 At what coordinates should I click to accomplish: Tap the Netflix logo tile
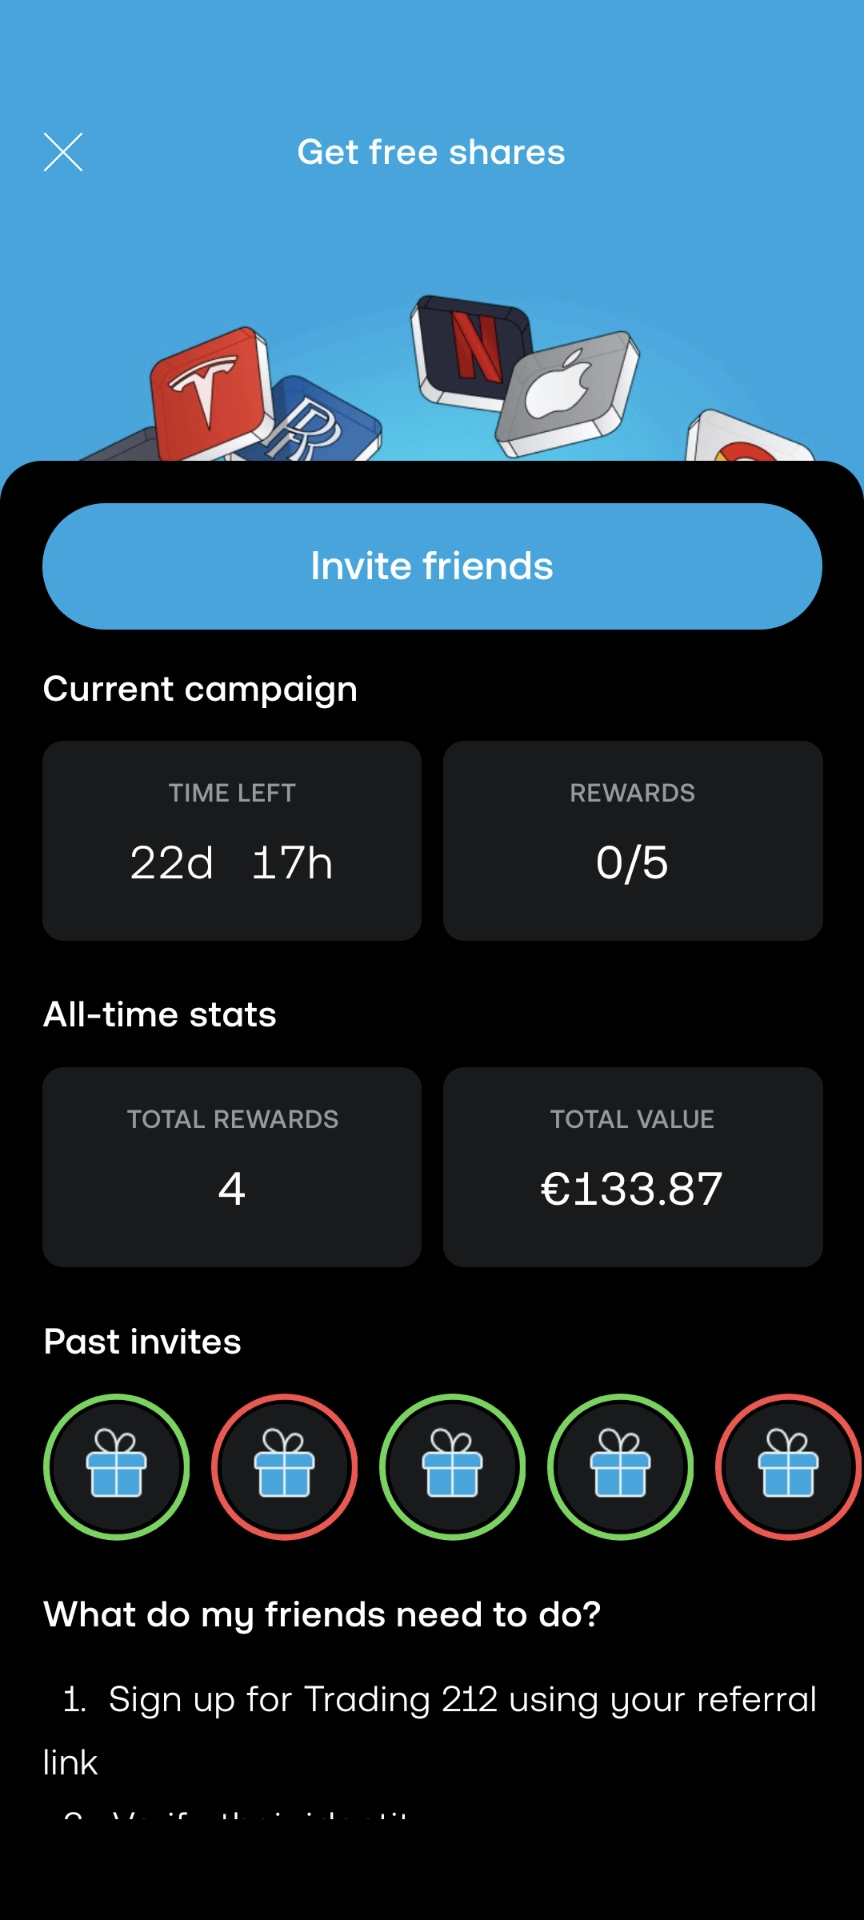471,348
